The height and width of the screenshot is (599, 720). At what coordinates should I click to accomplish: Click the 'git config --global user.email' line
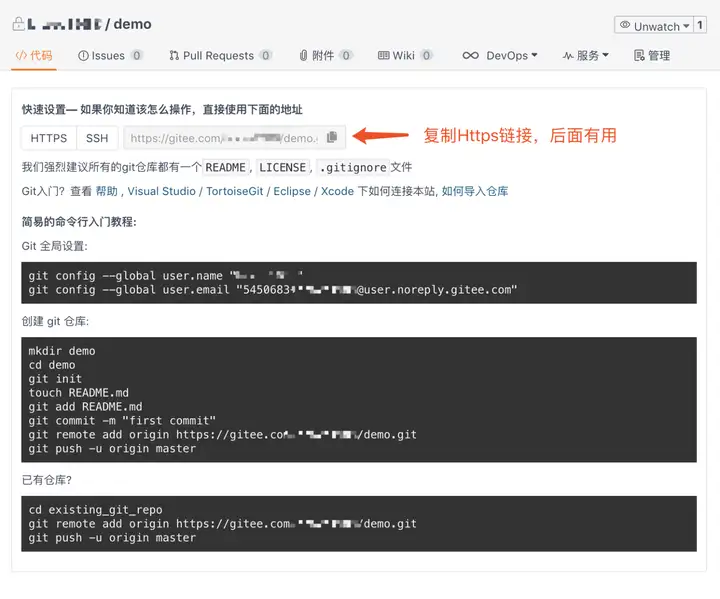pyautogui.click(x=273, y=290)
